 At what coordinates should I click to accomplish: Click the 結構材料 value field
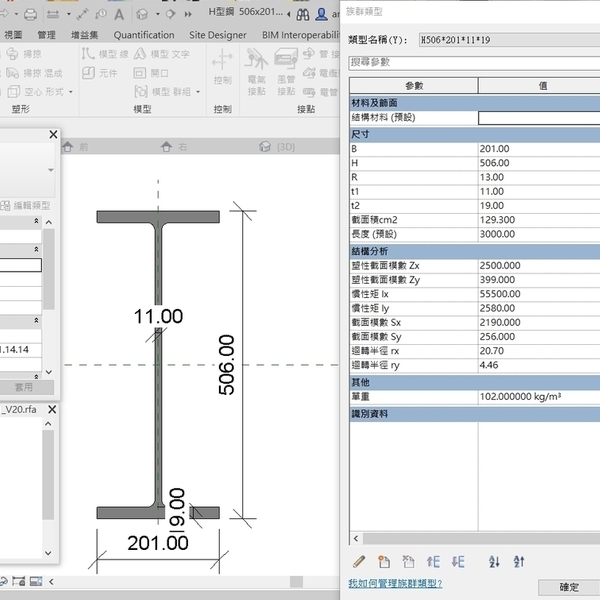[538, 118]
